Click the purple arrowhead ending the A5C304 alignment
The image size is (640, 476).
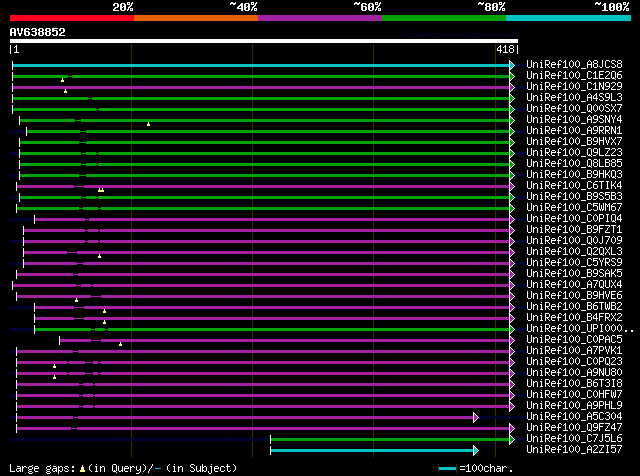pos(476,417)
